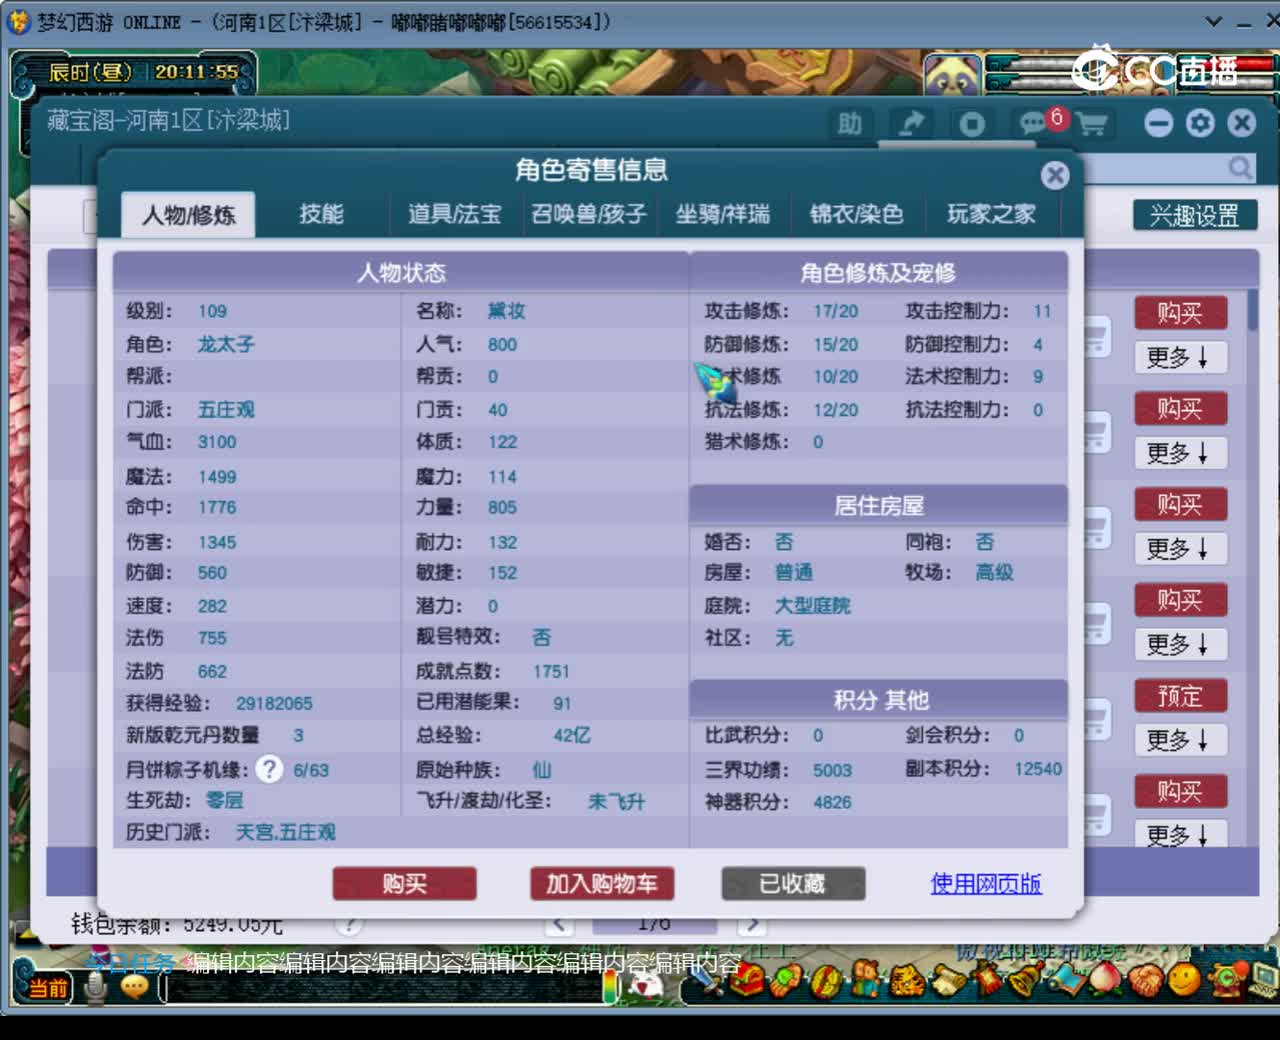Screen dimensions: 1280x1040
Task: Click the 龙太子 character value
Action: (226, 344)
